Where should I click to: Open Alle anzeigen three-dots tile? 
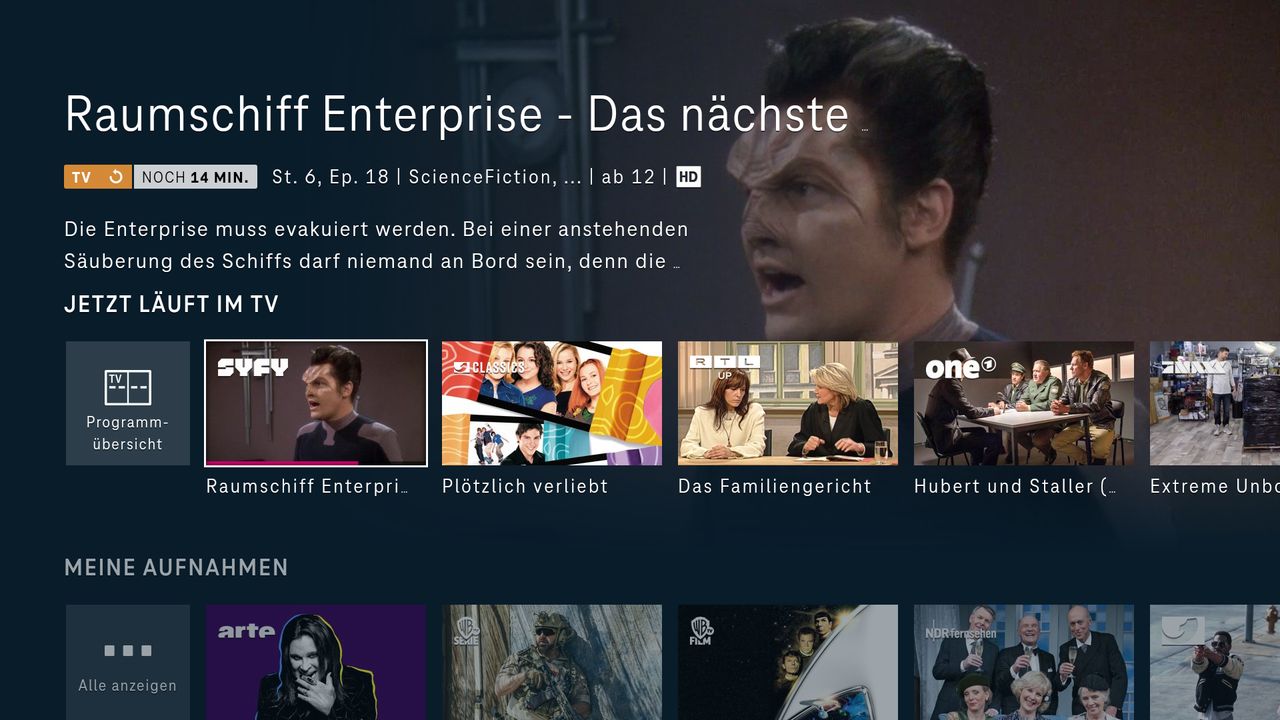pos(128,662)
